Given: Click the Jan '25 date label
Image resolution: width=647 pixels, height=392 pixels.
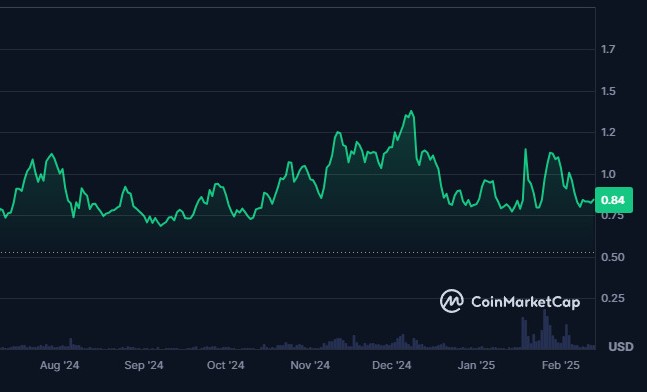Looking at the screenshot, I should (x=476, y=365).
